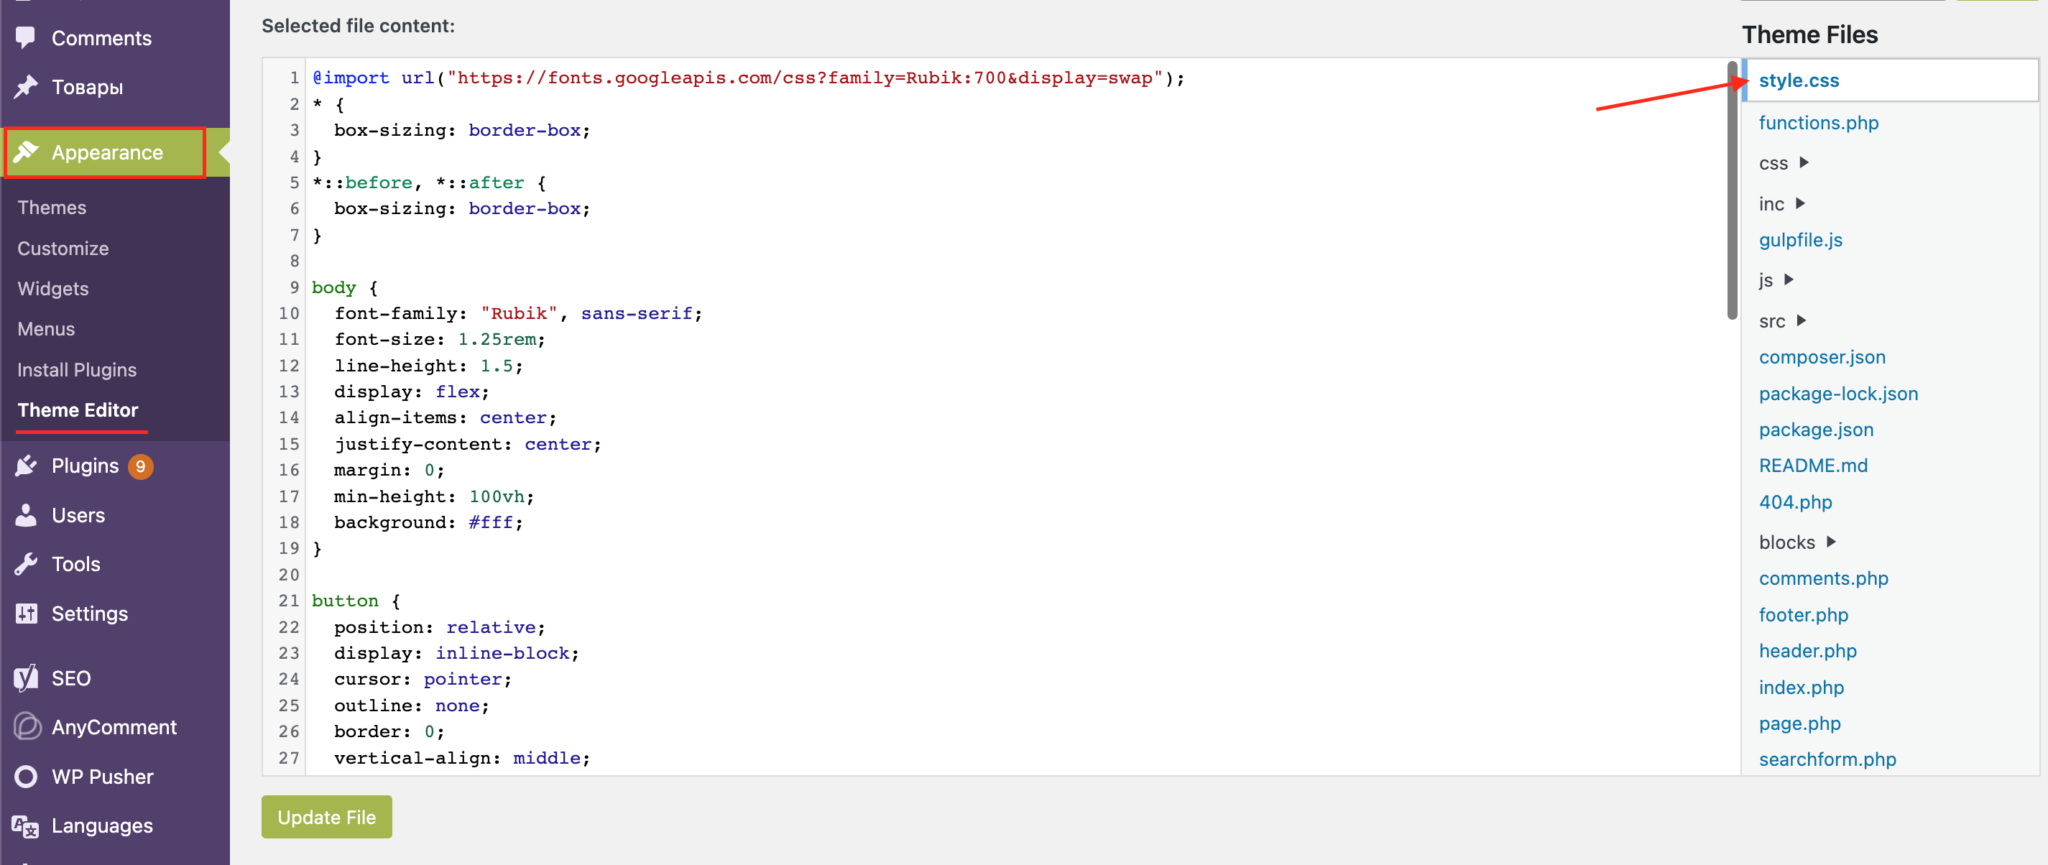Click the Settings icon in the sidebar
The height and width of the screenshot is (865, 2048).
click(28, 613)
